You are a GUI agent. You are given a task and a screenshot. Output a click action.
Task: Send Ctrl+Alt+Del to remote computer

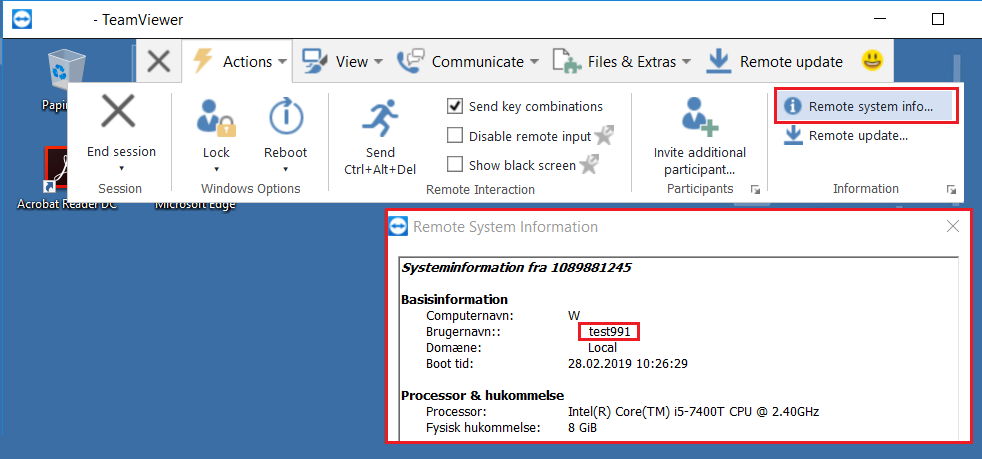click(x=380, y=137)
